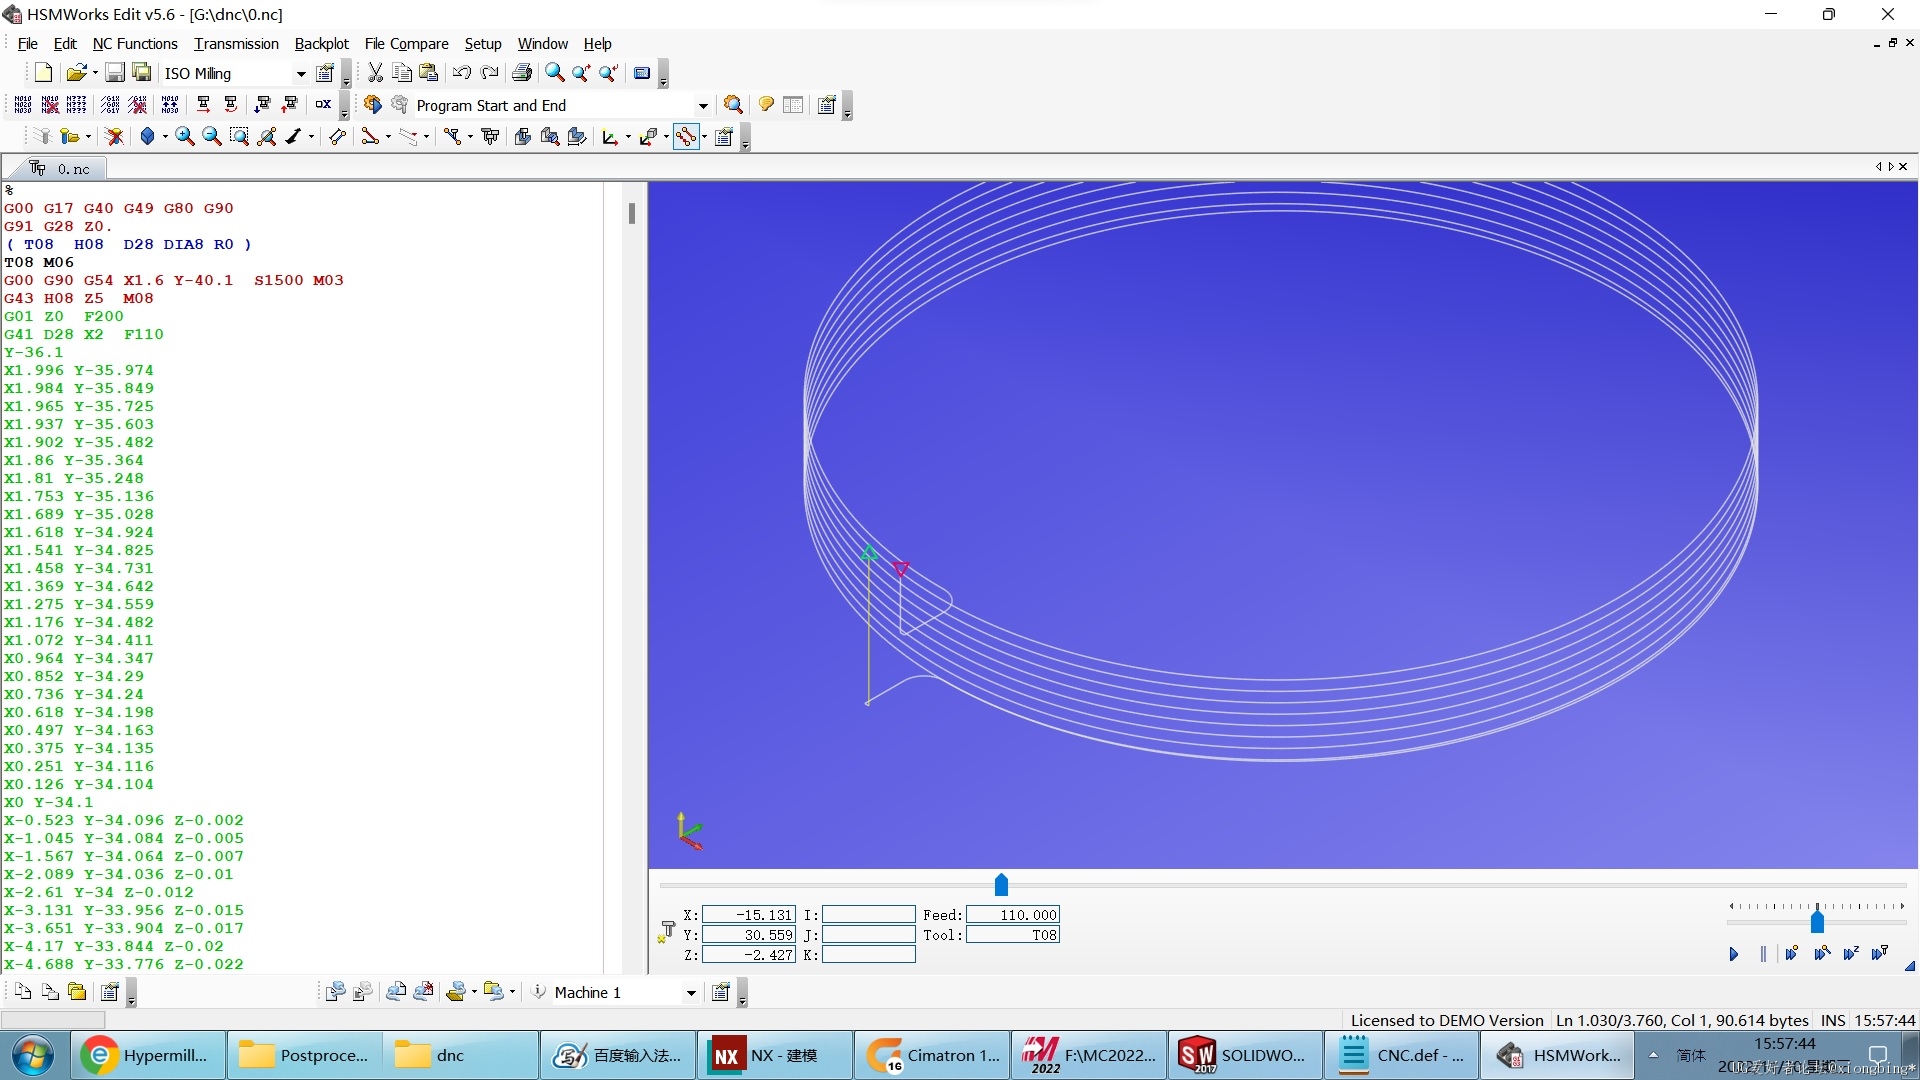Expand the arrow next to the solid model icon
This screenshot has height=1080, width=1920.
[165, 137]
